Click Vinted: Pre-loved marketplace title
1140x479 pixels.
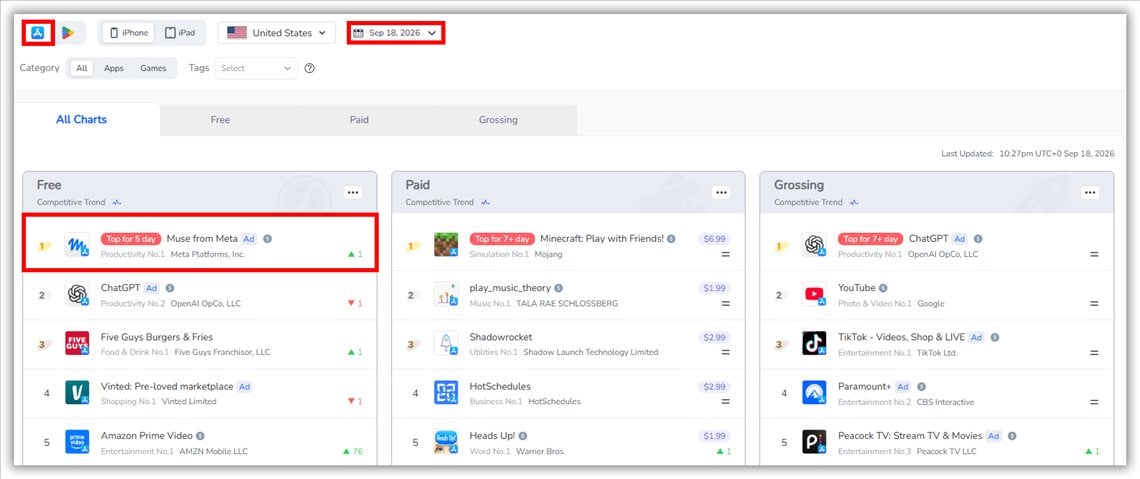click(166, 387)
